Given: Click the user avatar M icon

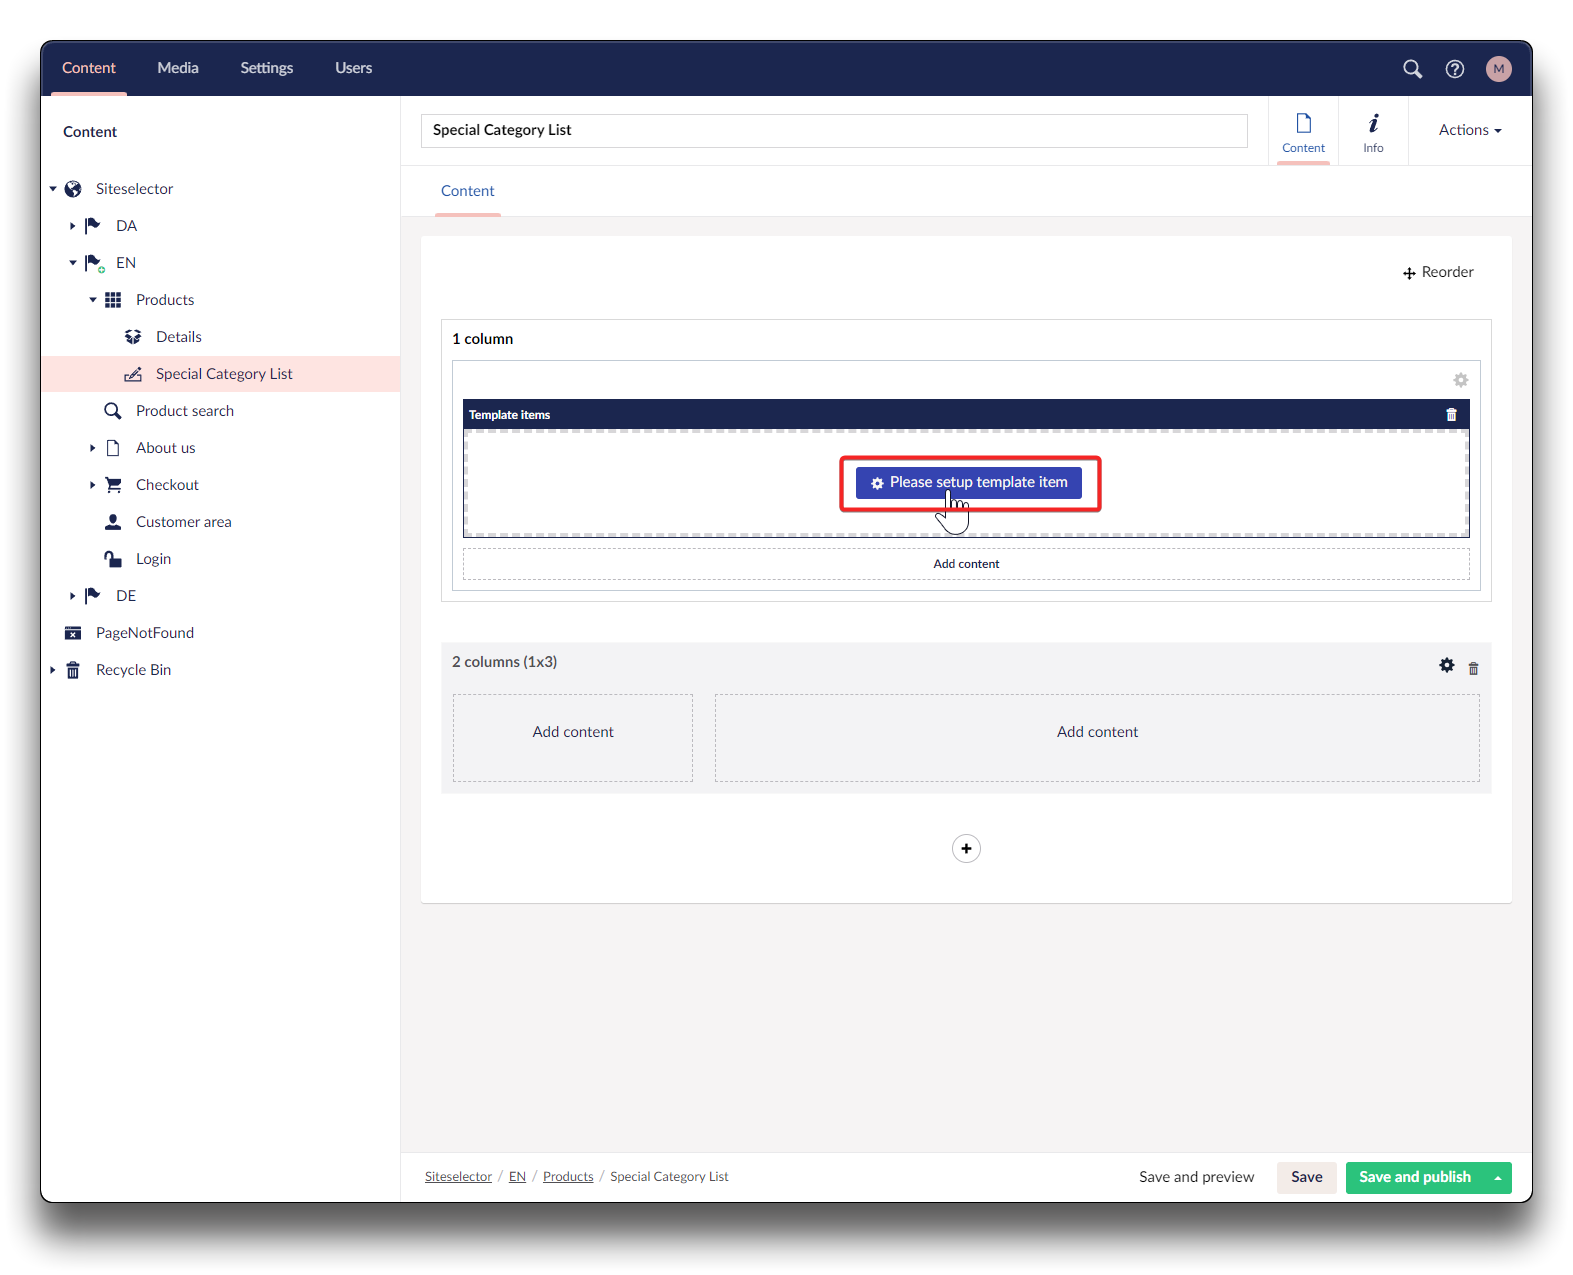Looking at the screenshot, I should tap(1498, 69).
